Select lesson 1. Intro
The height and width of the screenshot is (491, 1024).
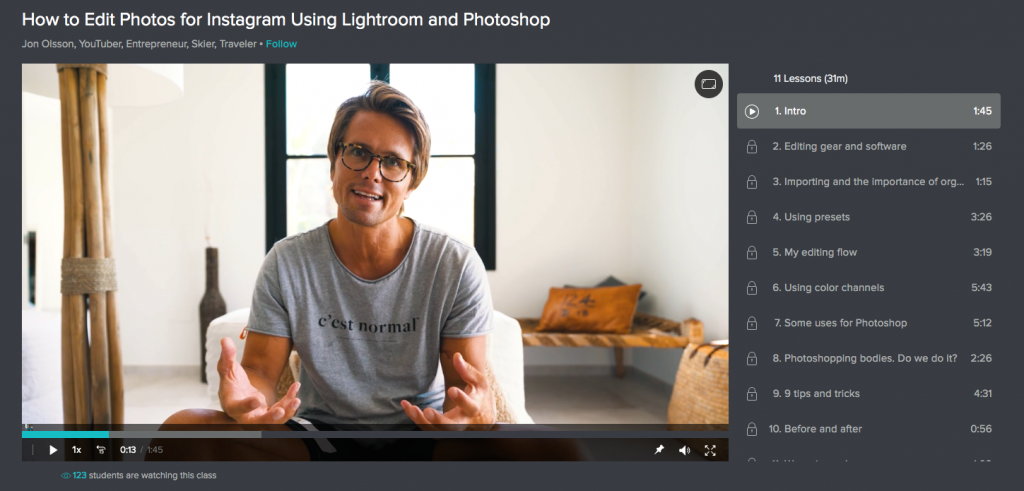(x=869, y=111)
